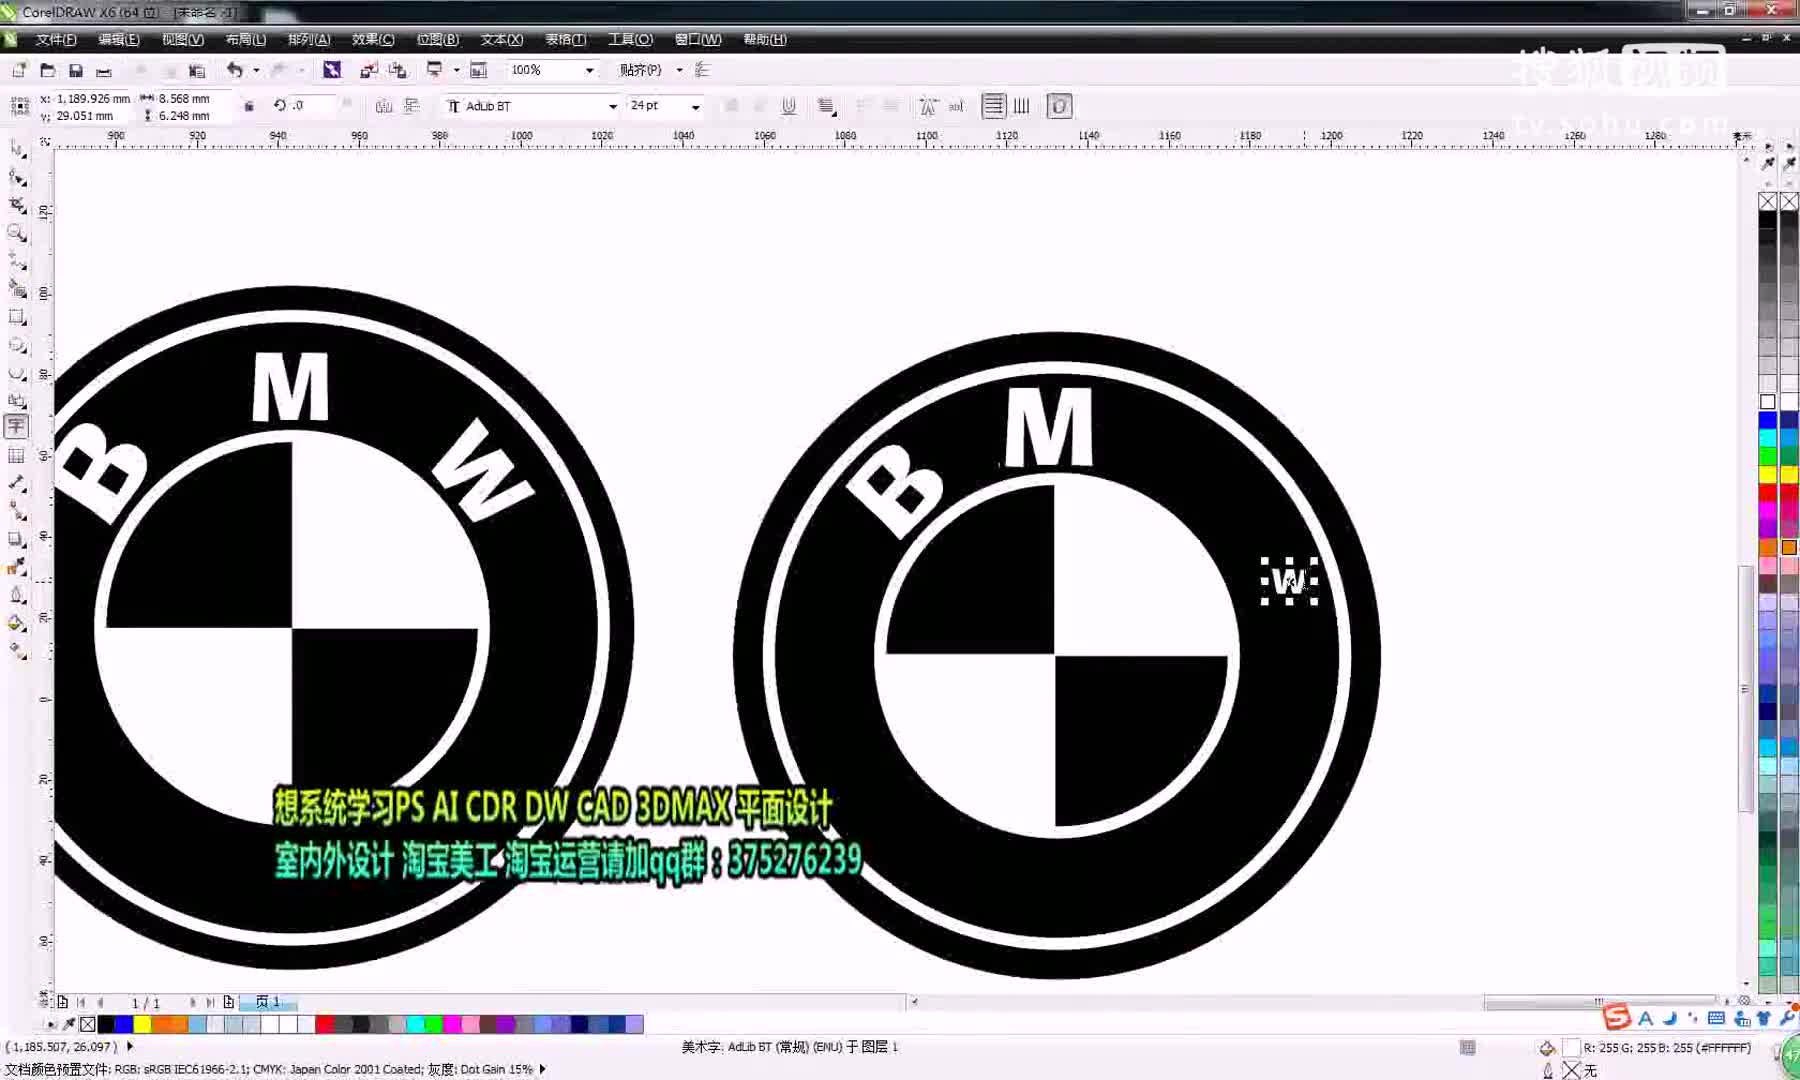Select the Shape tool
Viewport: 1800px width, 1080px height.
(x=17, y=178)
